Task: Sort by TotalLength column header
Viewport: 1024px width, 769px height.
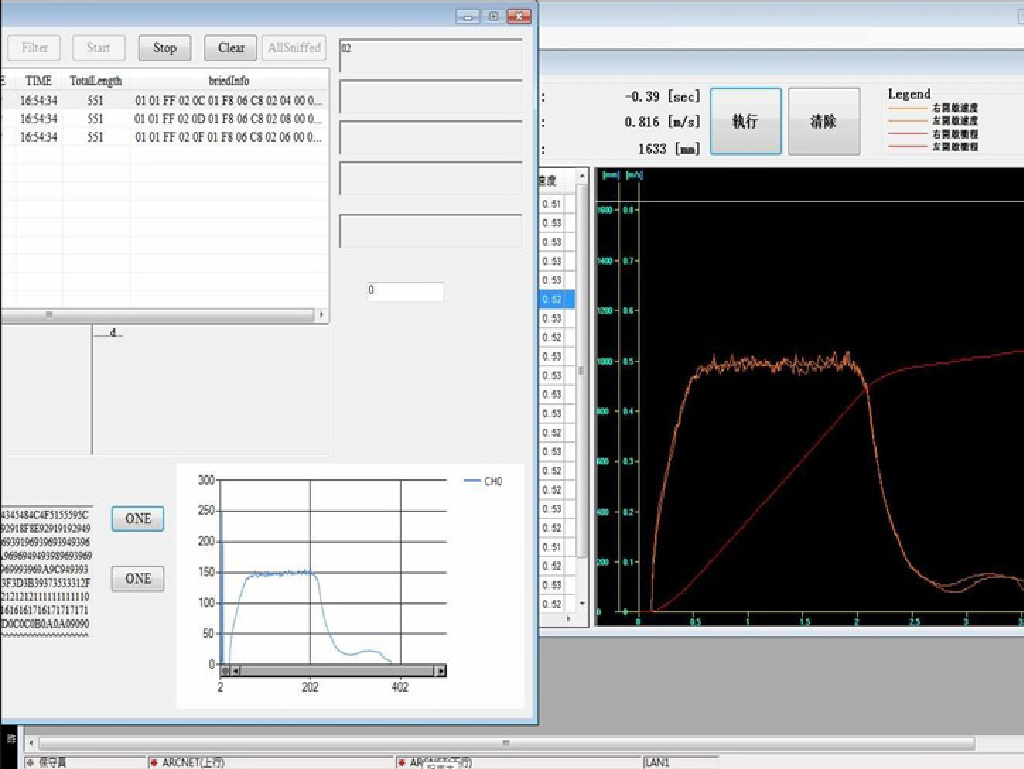Action: [x=95, y=80]
